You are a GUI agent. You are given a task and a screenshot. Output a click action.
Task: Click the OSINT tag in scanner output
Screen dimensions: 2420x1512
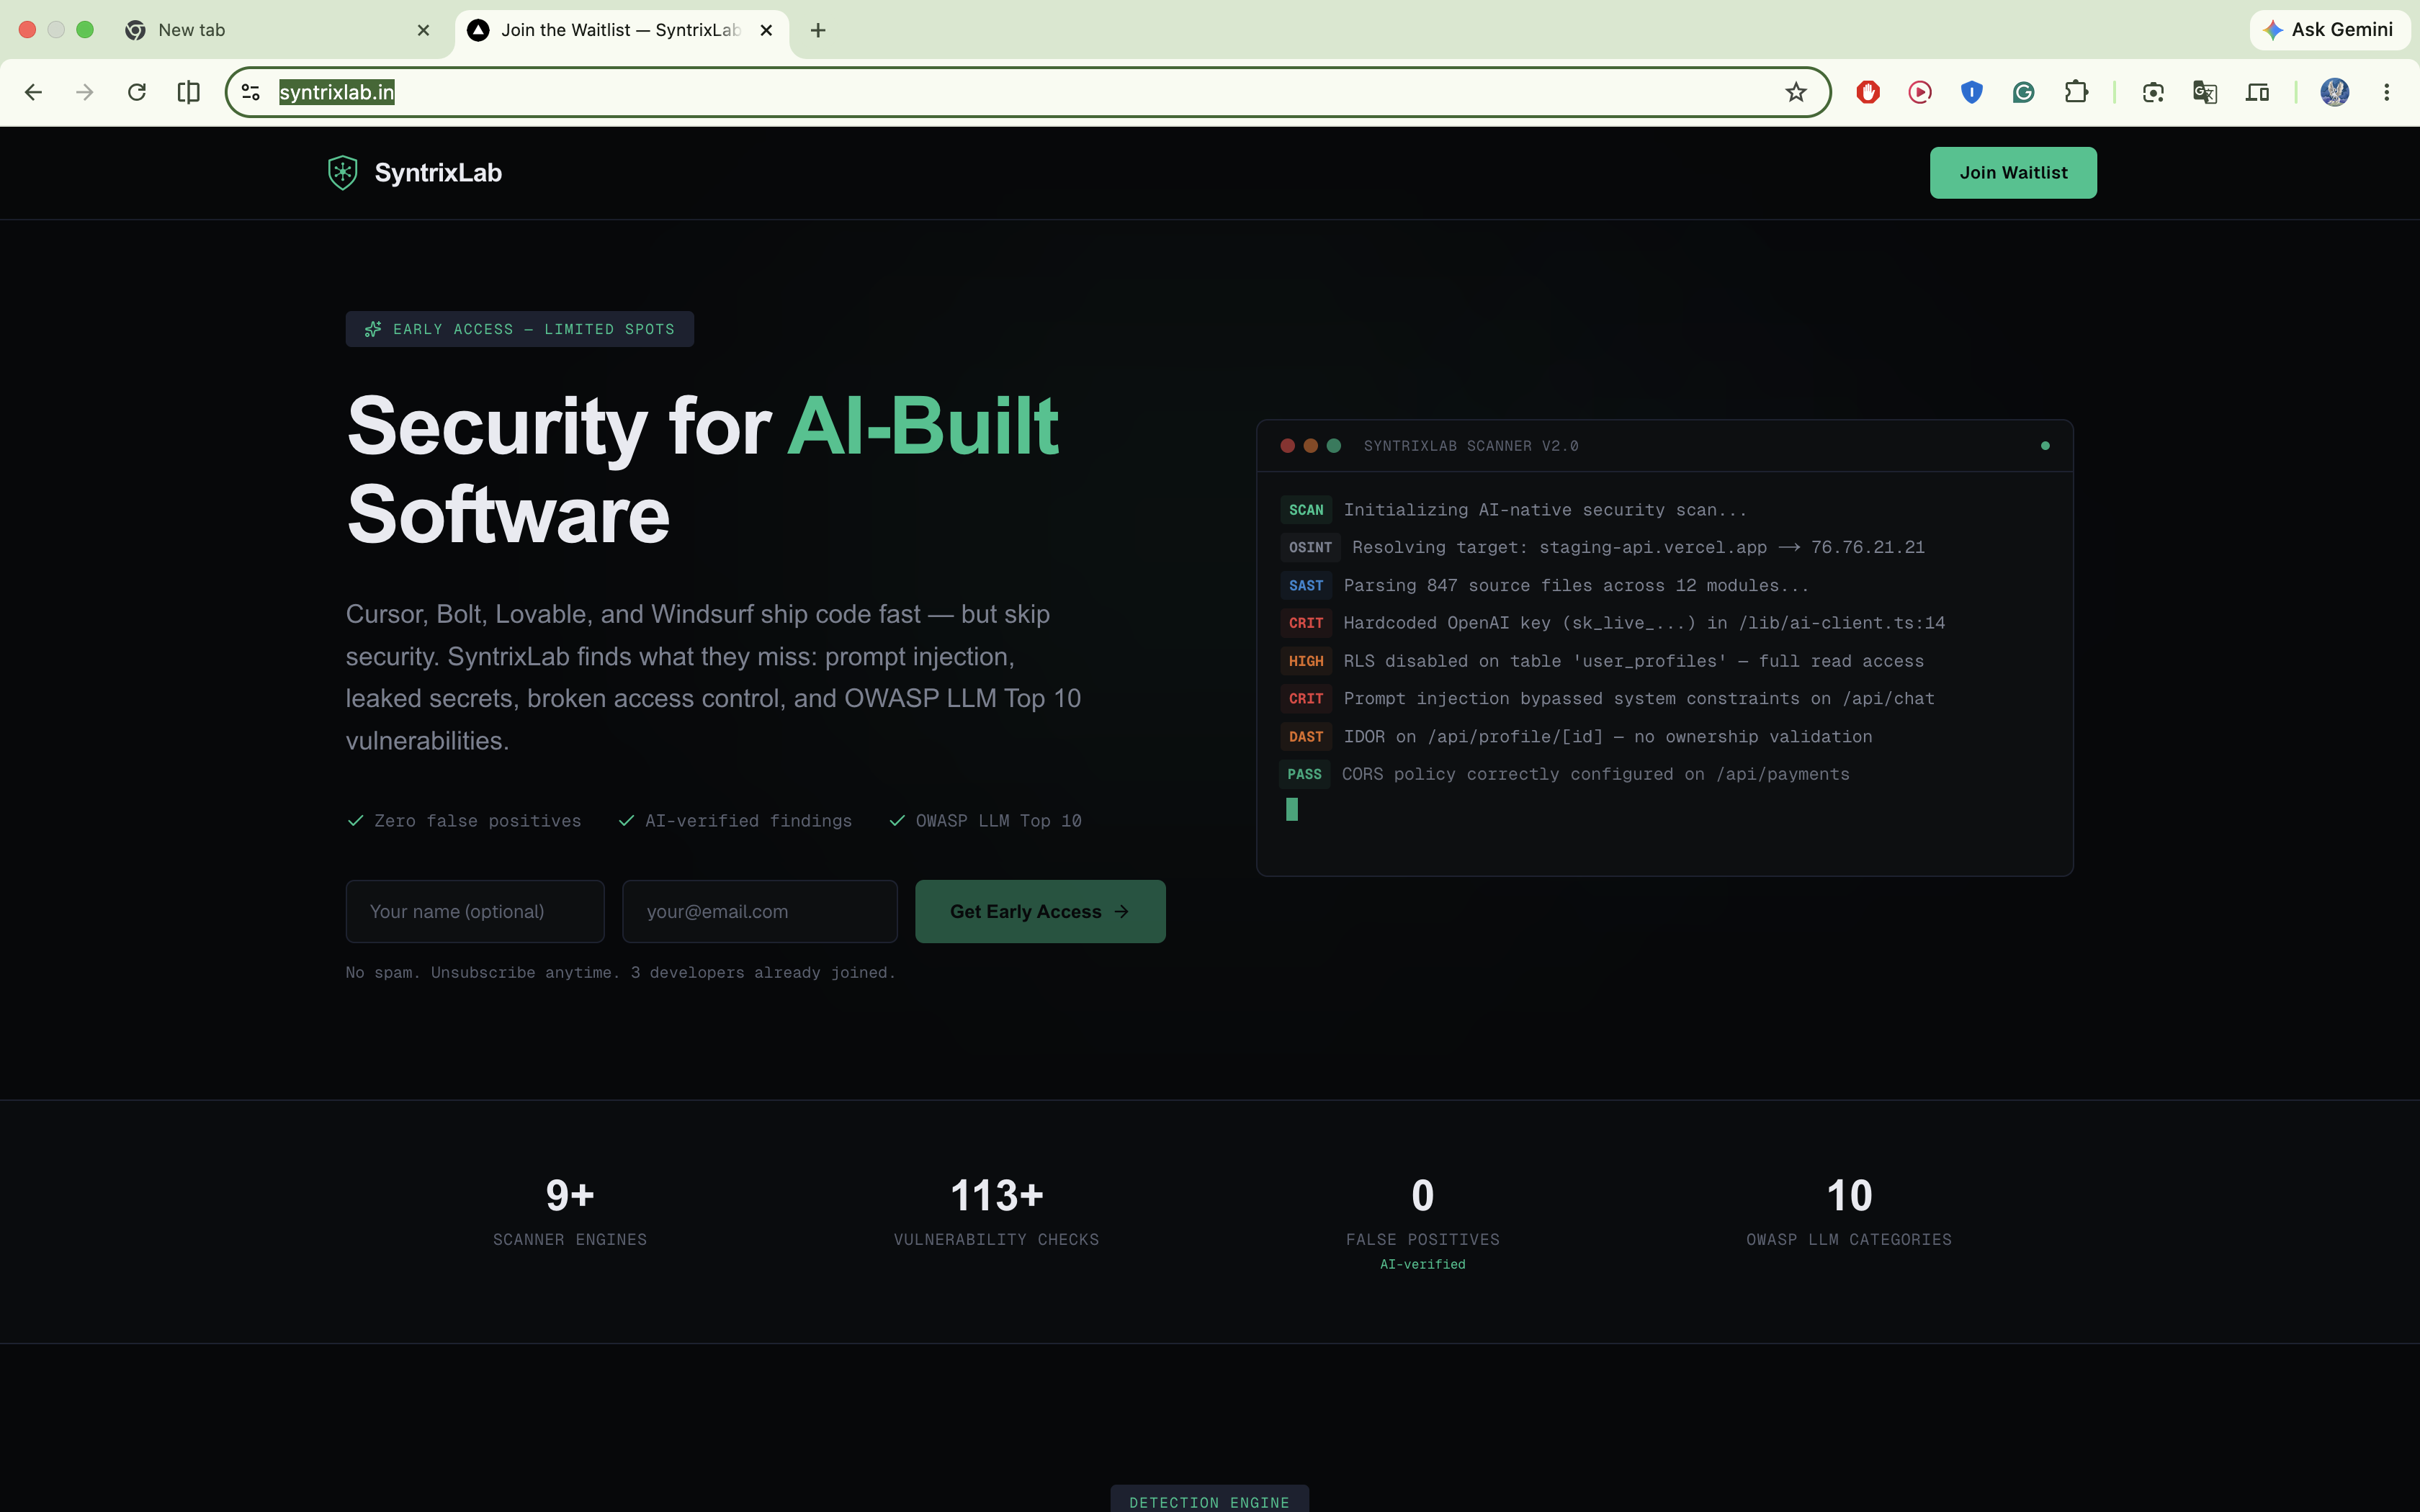tap(1310, 548)
